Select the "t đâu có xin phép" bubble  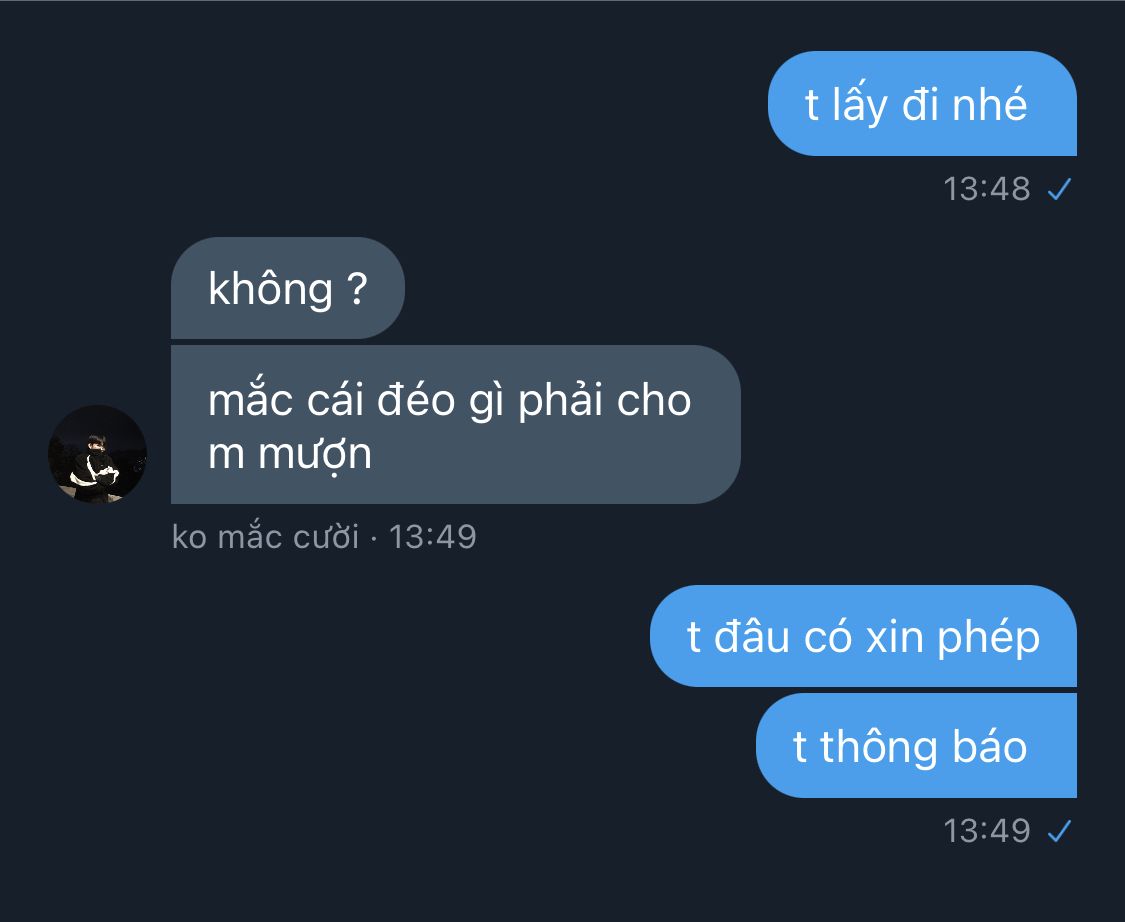863,636
